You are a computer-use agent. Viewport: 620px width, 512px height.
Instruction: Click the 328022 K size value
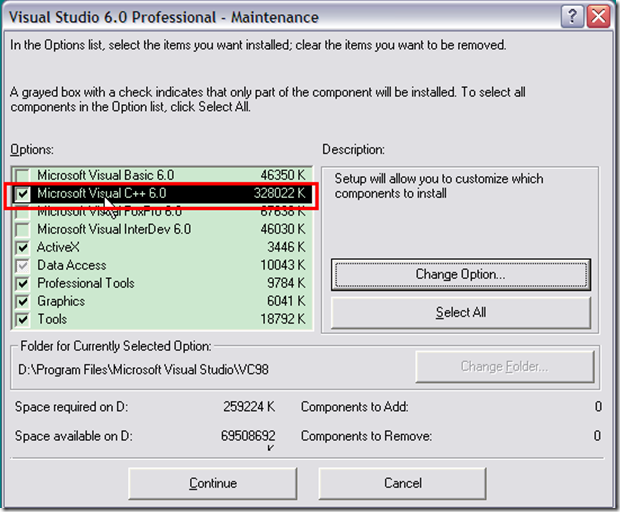point(279,193)
